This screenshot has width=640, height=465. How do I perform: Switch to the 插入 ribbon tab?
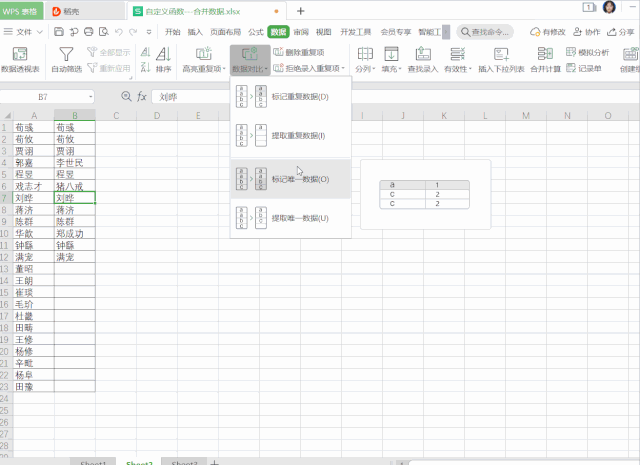point(195,32)
